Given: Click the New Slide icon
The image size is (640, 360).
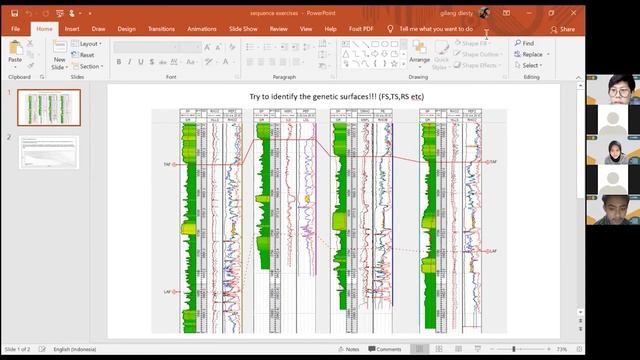Looking at the screenshot, I should (60, 48).
